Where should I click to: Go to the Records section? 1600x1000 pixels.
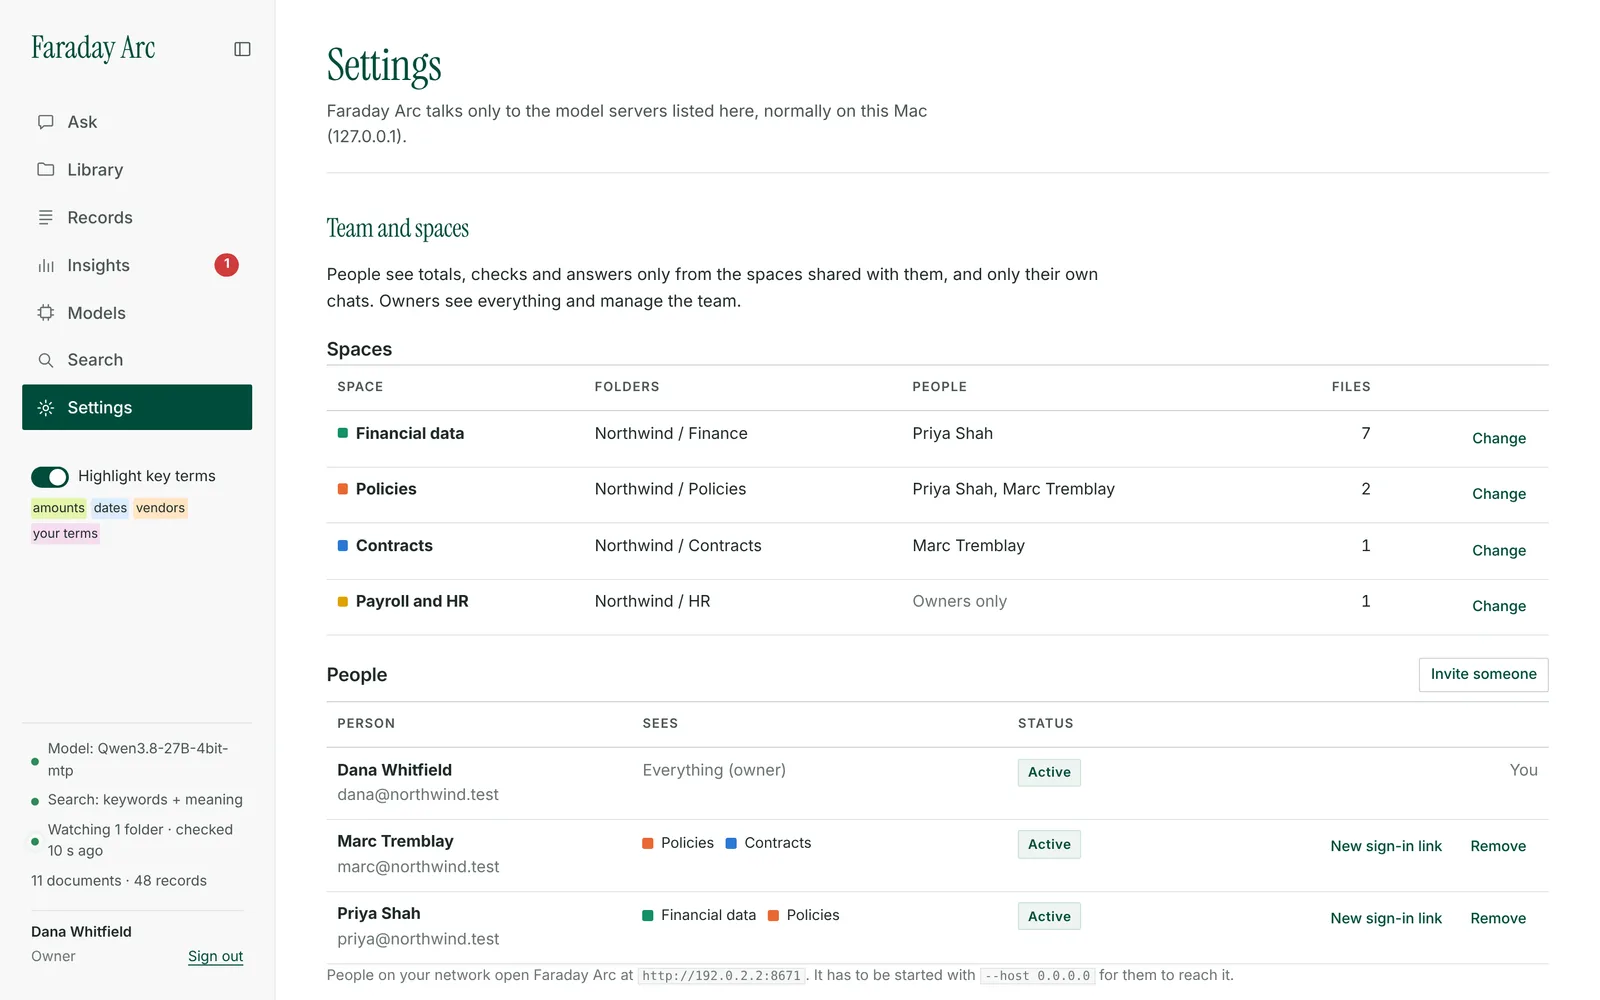[x=137, y=217]
